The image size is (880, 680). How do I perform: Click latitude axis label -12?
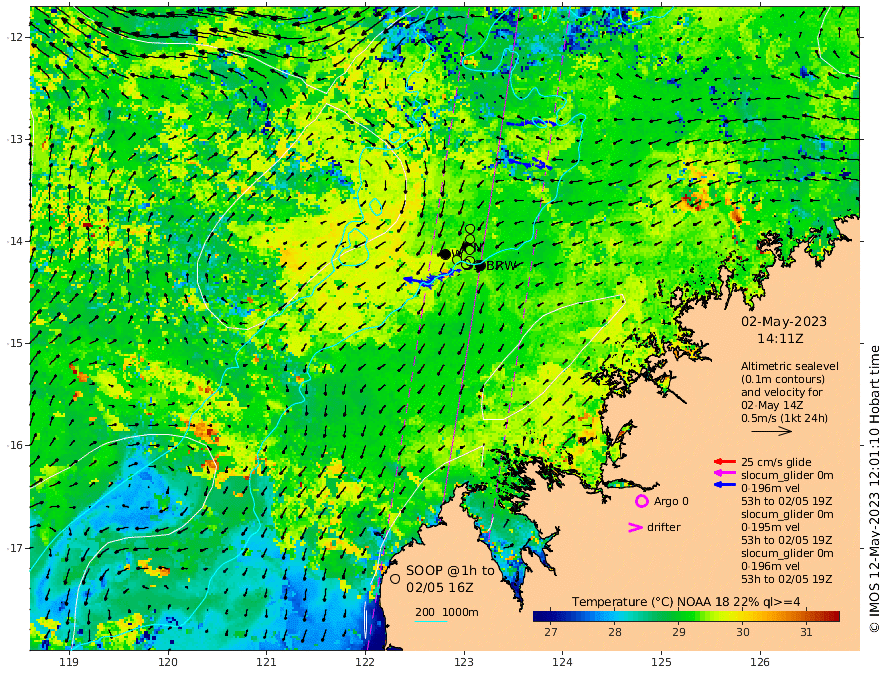click(x=15, y=37)
